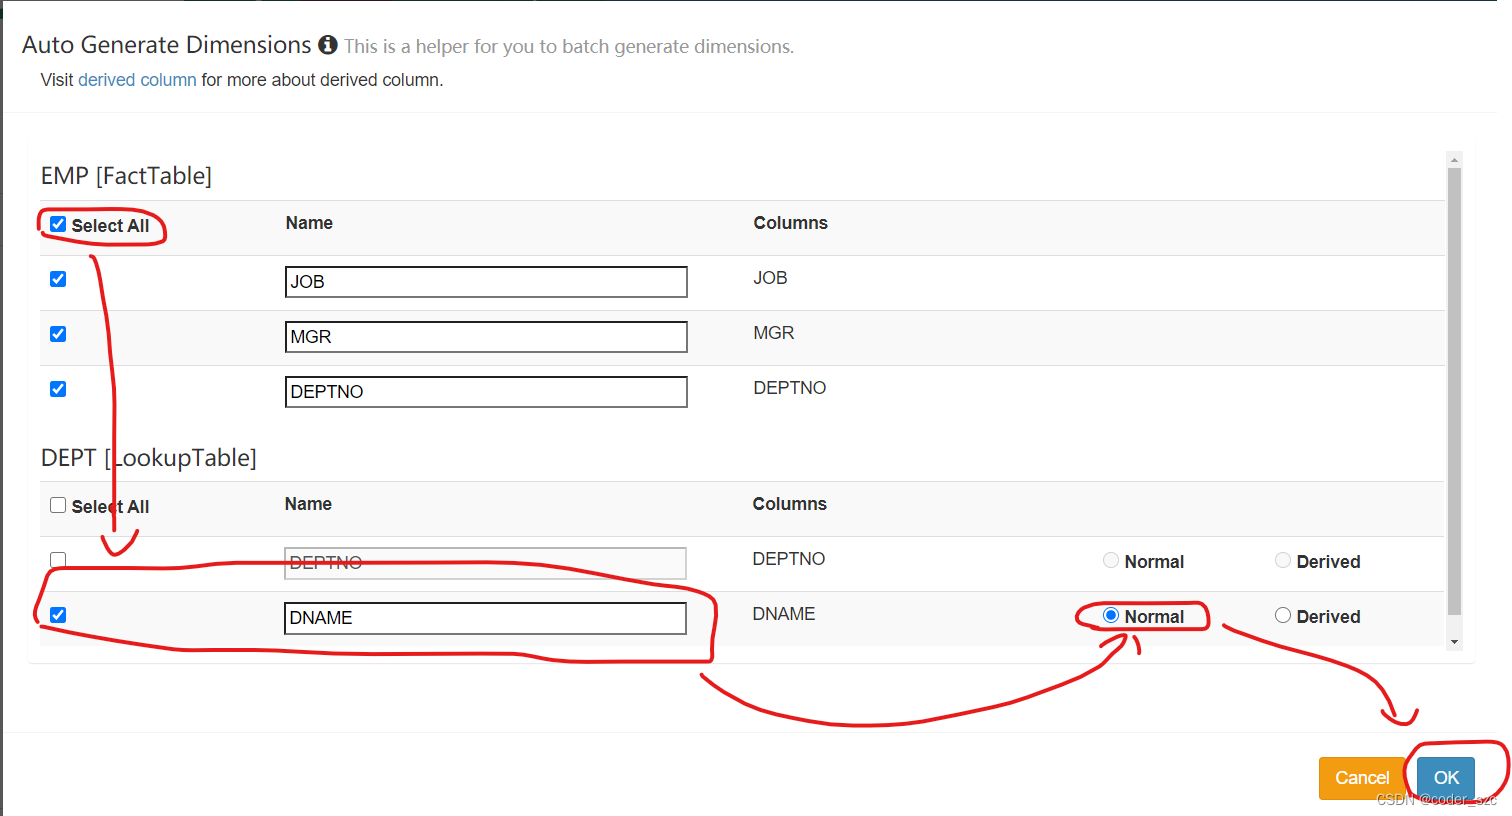
Task: Click the scrollbar up arrow
Action: coord(1455,160)
